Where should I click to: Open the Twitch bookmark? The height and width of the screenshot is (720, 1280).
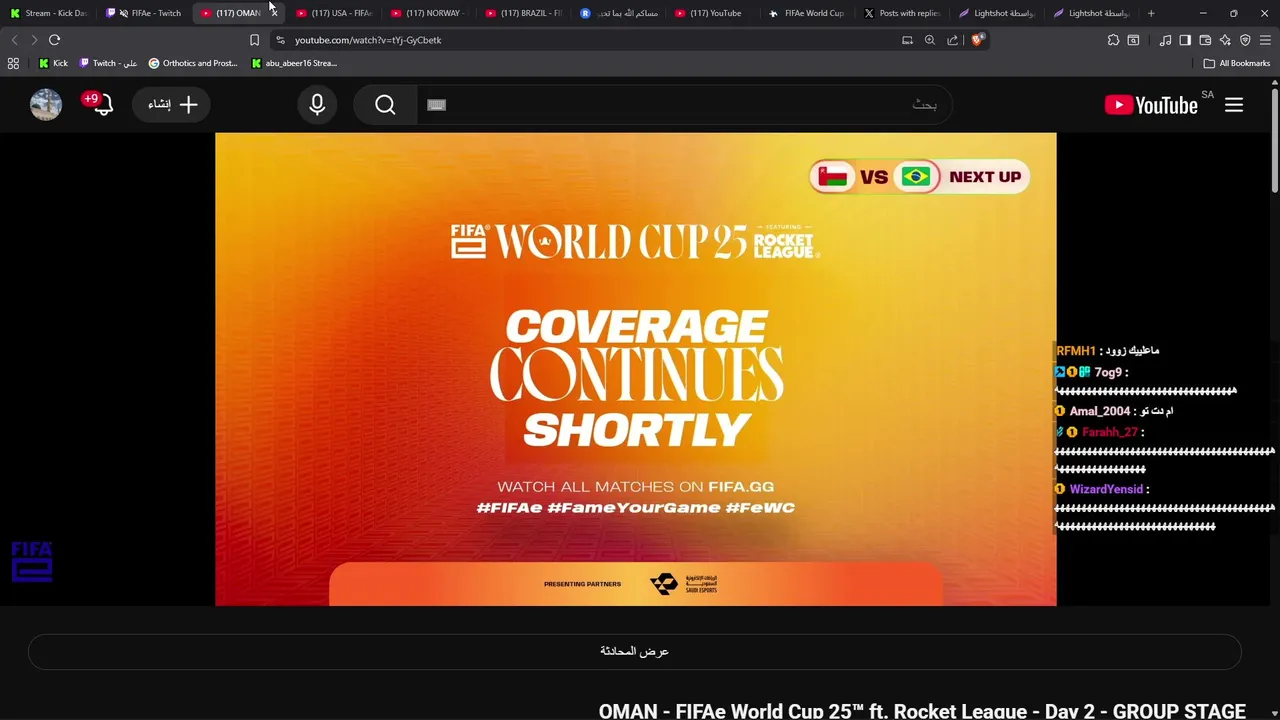[x=108, y=63]
